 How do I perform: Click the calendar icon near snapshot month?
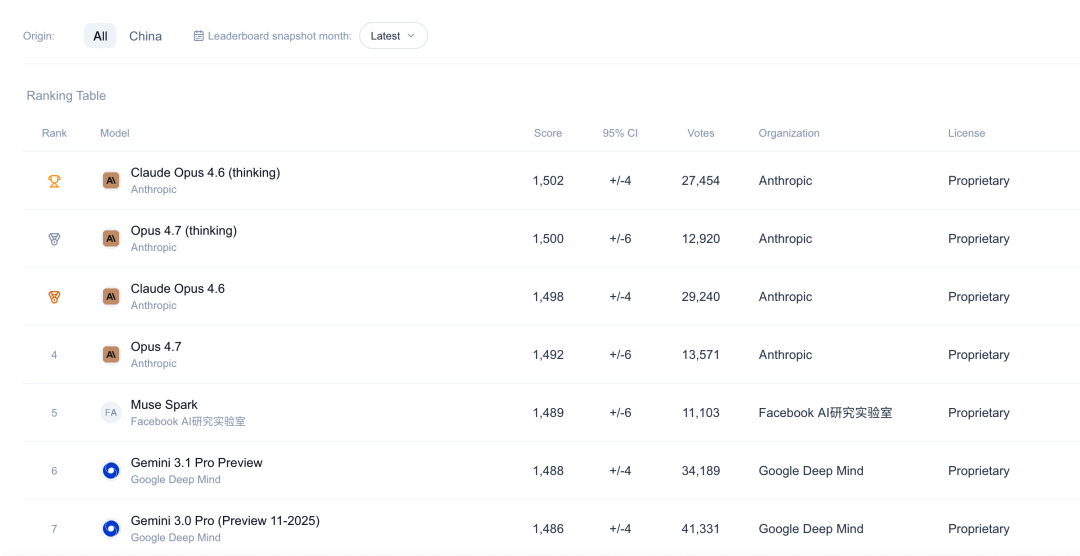click(198, 36)
